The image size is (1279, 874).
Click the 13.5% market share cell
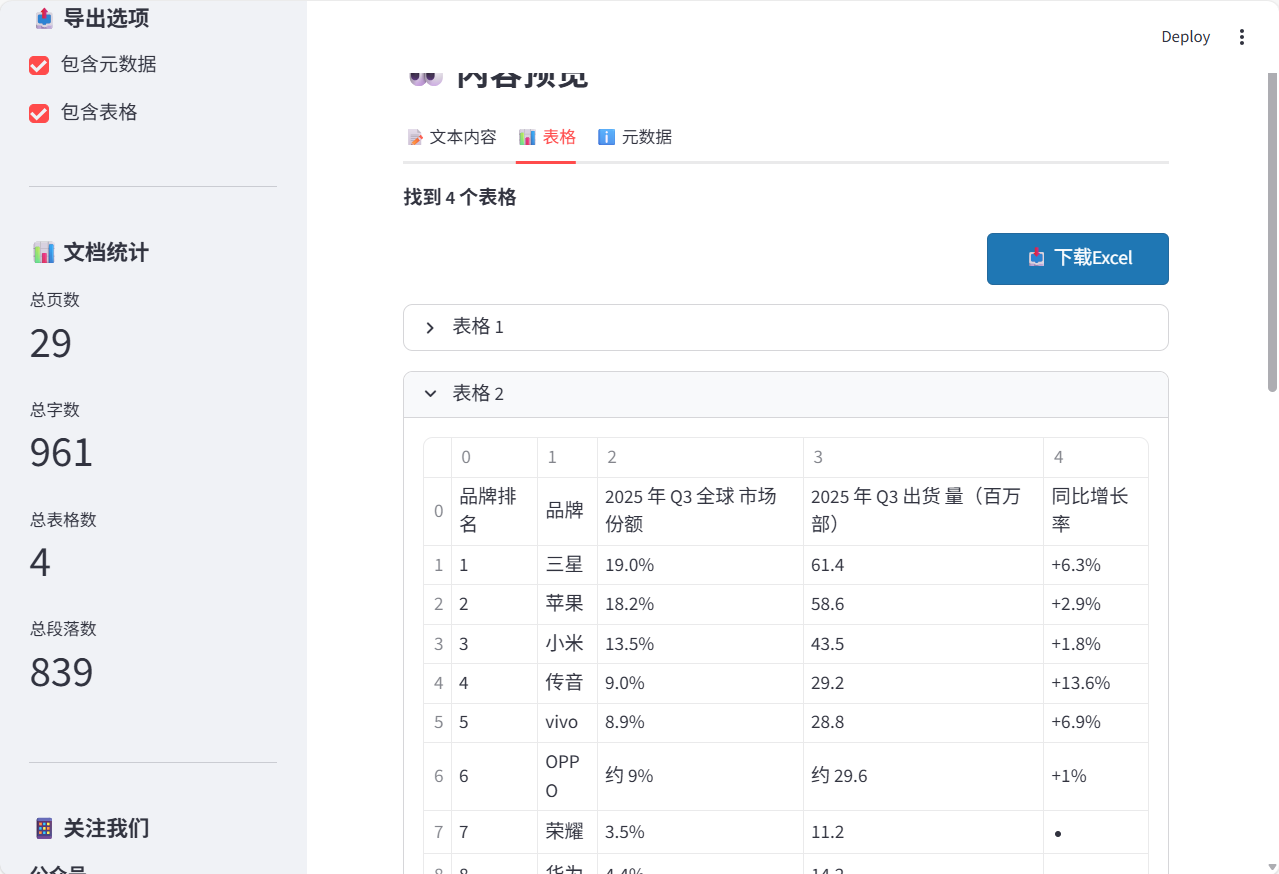click(x=700, y=644)
